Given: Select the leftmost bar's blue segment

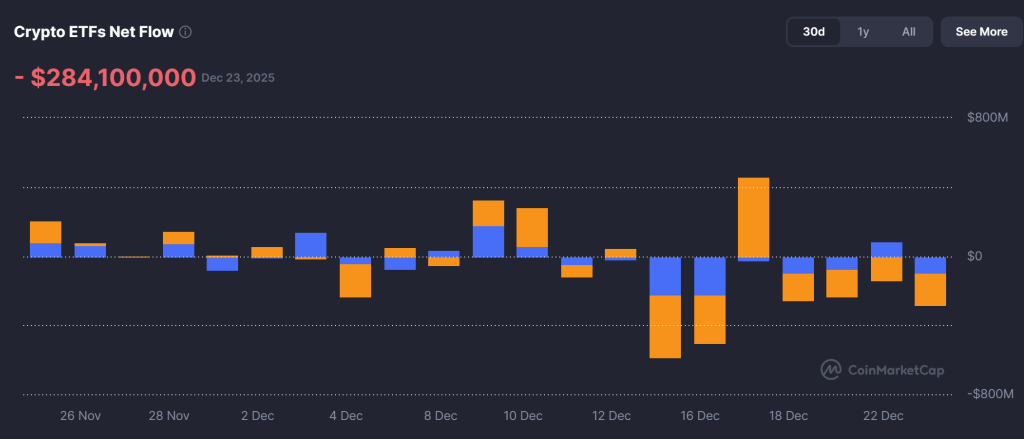Looking at the screenshot, I should click(46, 250).
